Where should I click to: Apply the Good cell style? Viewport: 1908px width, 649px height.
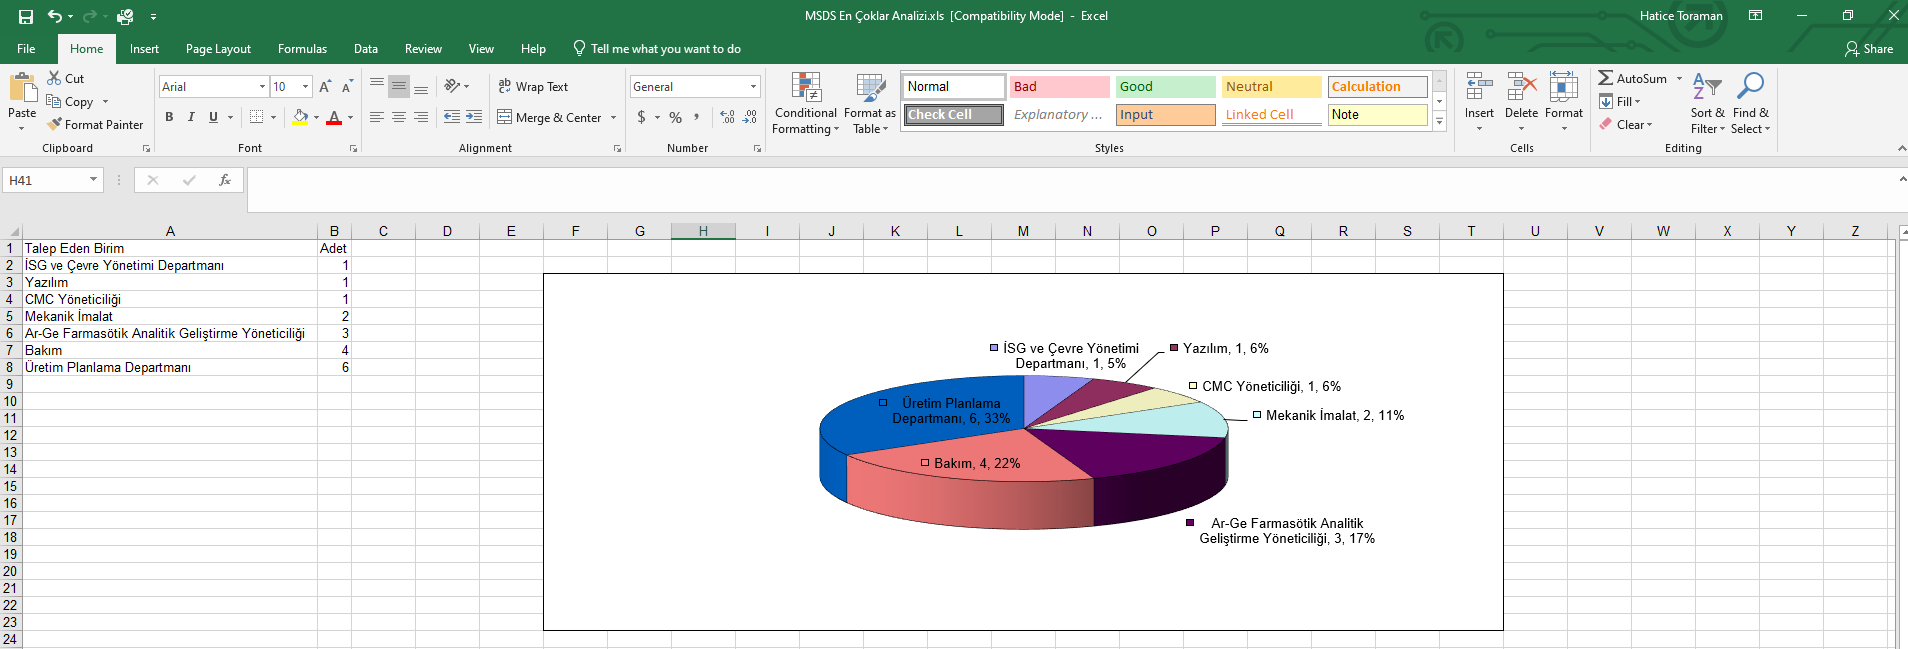click(1164, 87)
